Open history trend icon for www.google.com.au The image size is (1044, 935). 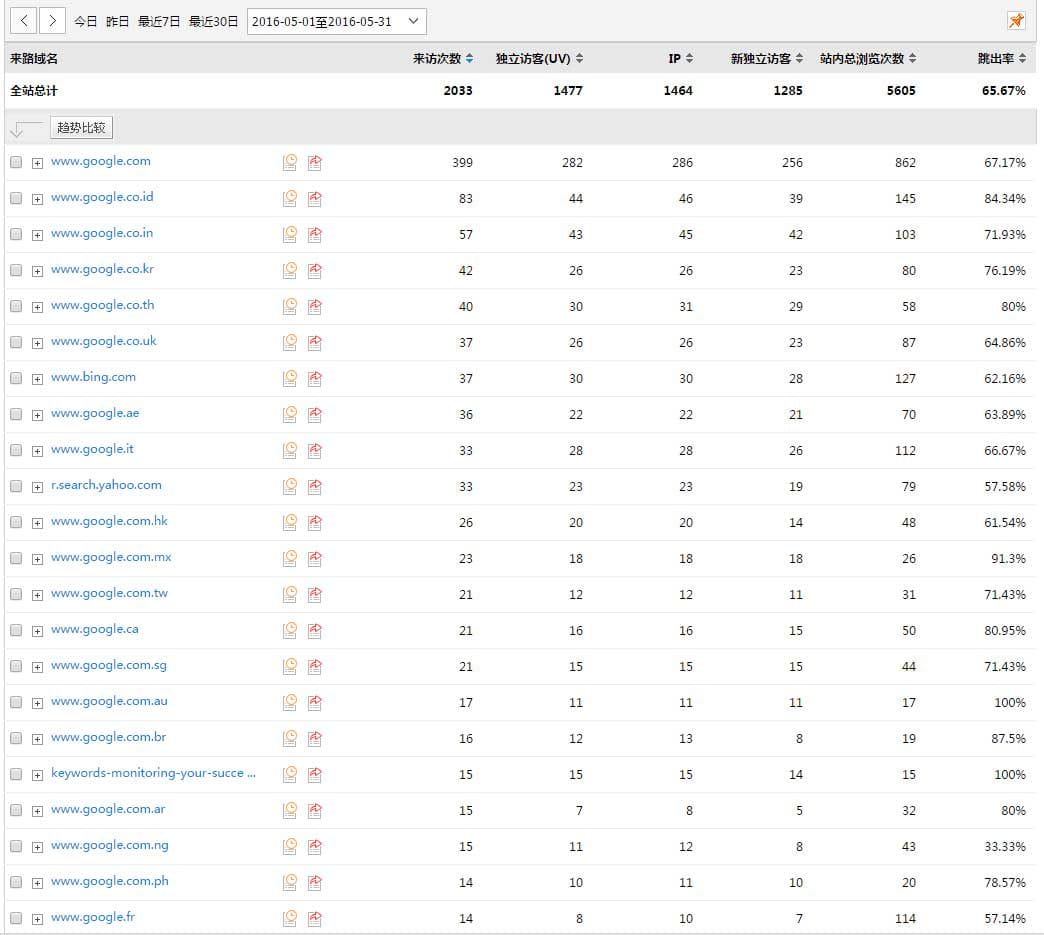click(290, 702)
